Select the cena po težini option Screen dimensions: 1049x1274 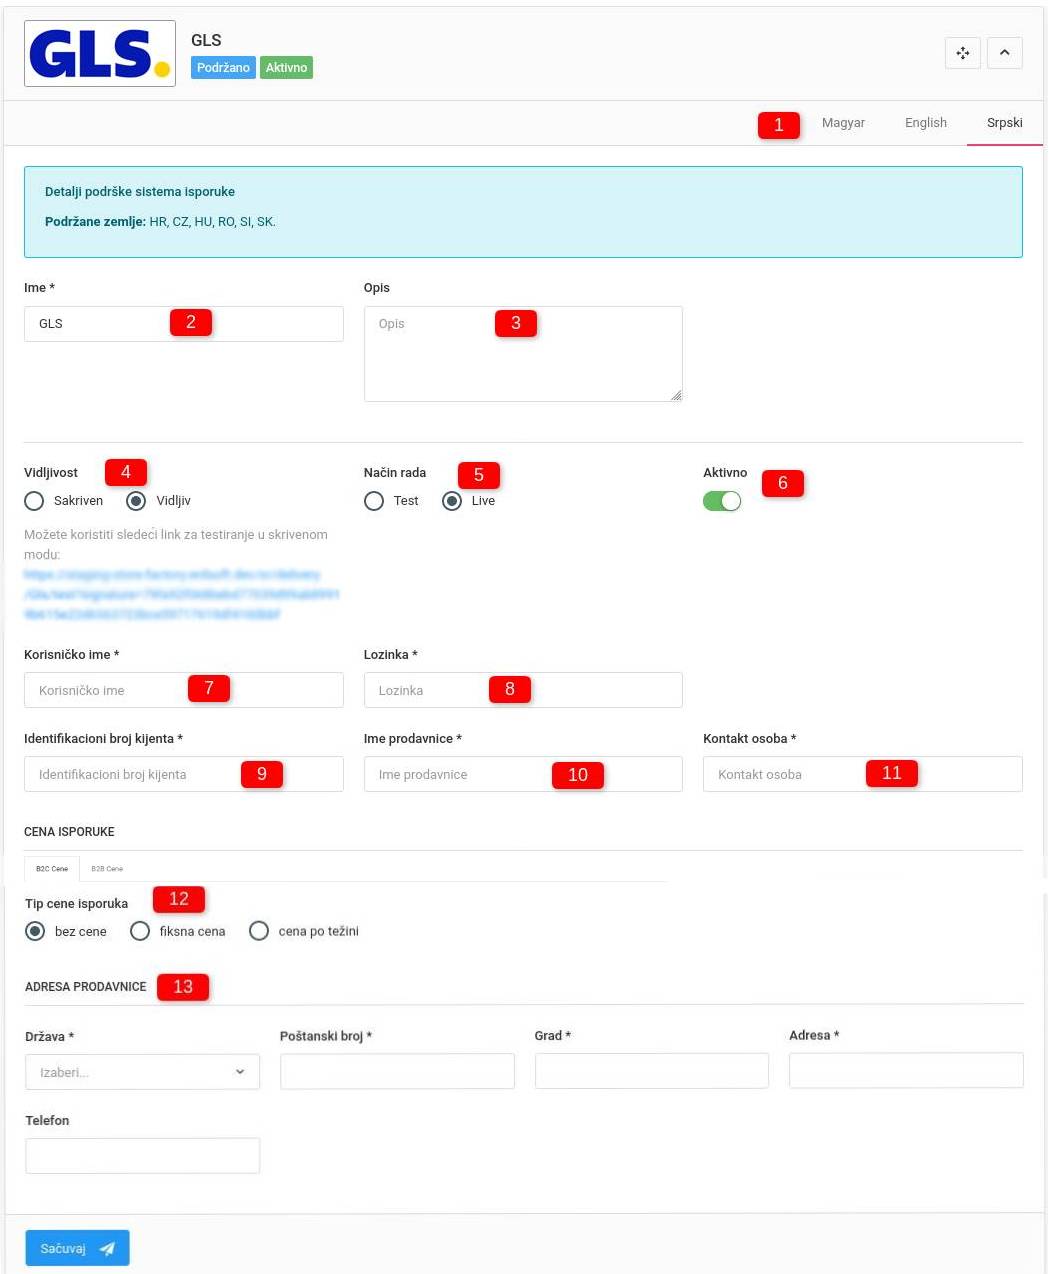click(x=259, y=931)
